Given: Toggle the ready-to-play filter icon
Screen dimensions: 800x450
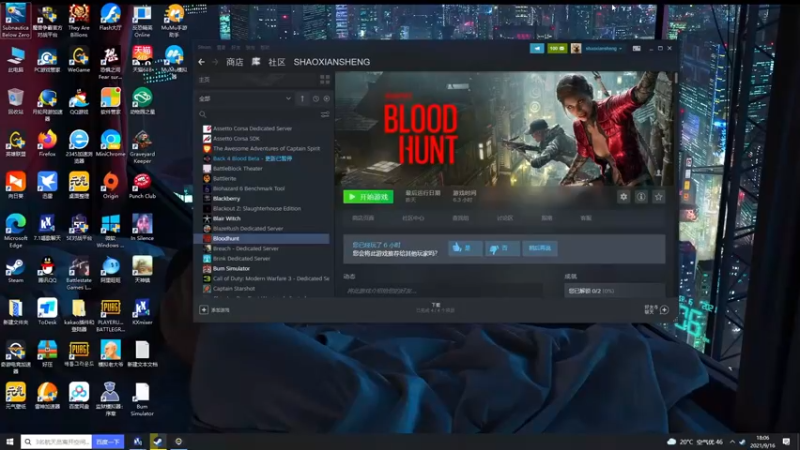Looking at the screenshot, I should point(327,98).
